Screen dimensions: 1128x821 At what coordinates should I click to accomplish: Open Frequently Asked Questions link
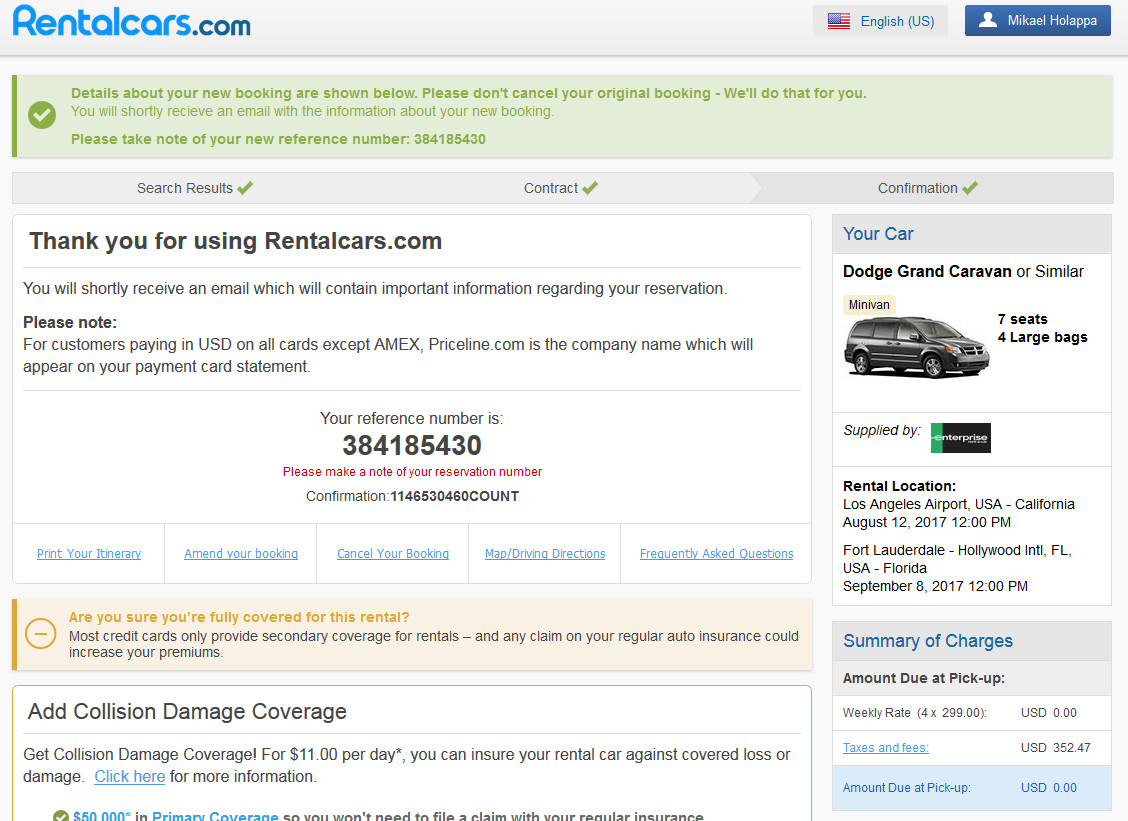tap(716, 554)
